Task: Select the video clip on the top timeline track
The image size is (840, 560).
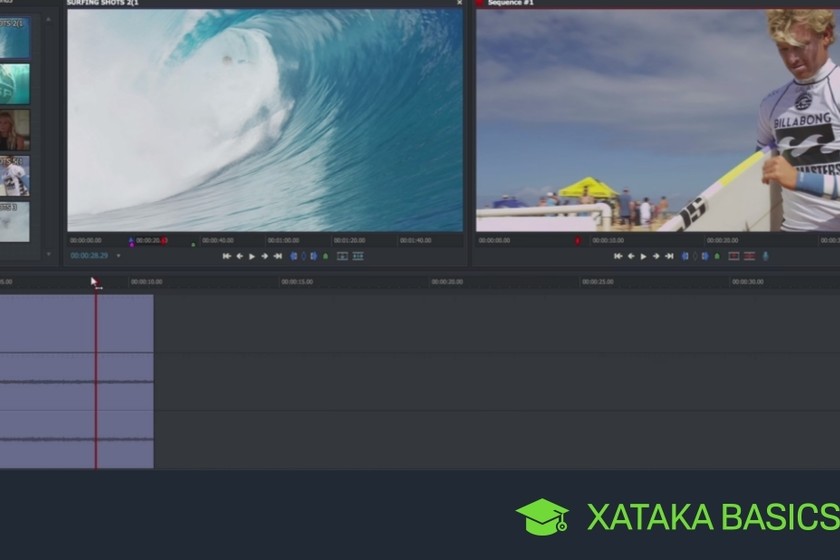Action: click(77, 323)
